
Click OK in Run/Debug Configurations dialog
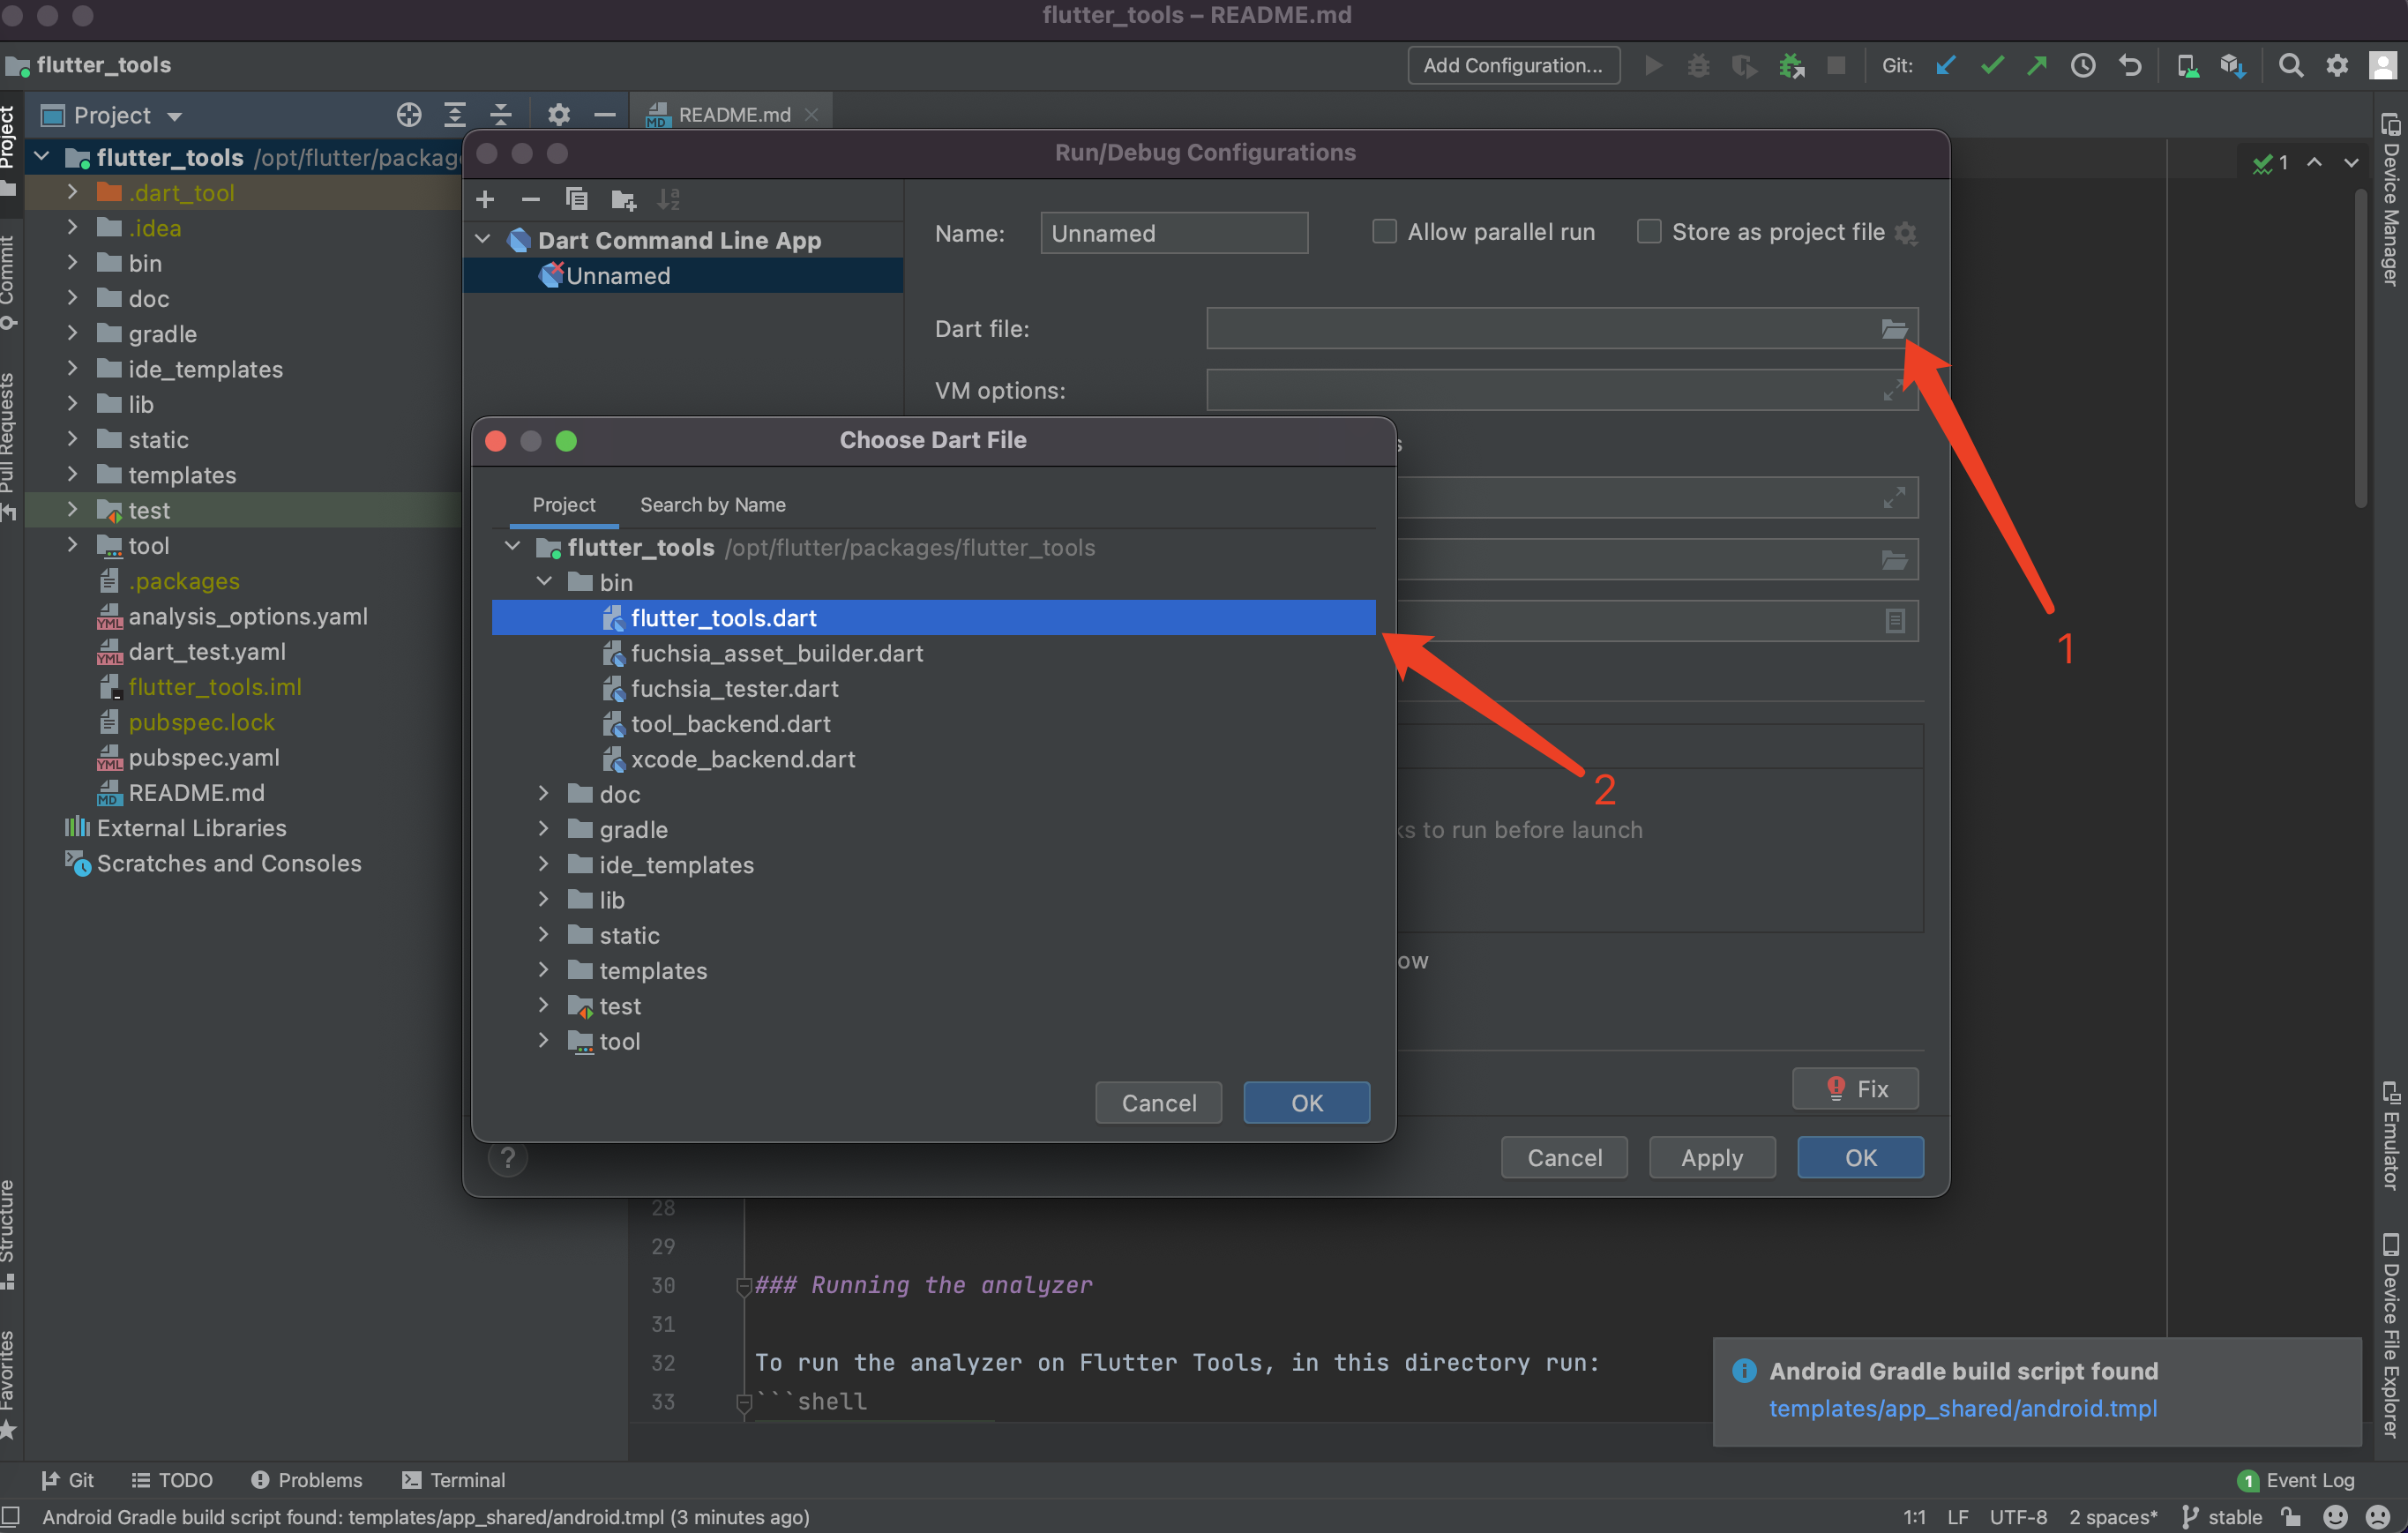(1860, 1158)
